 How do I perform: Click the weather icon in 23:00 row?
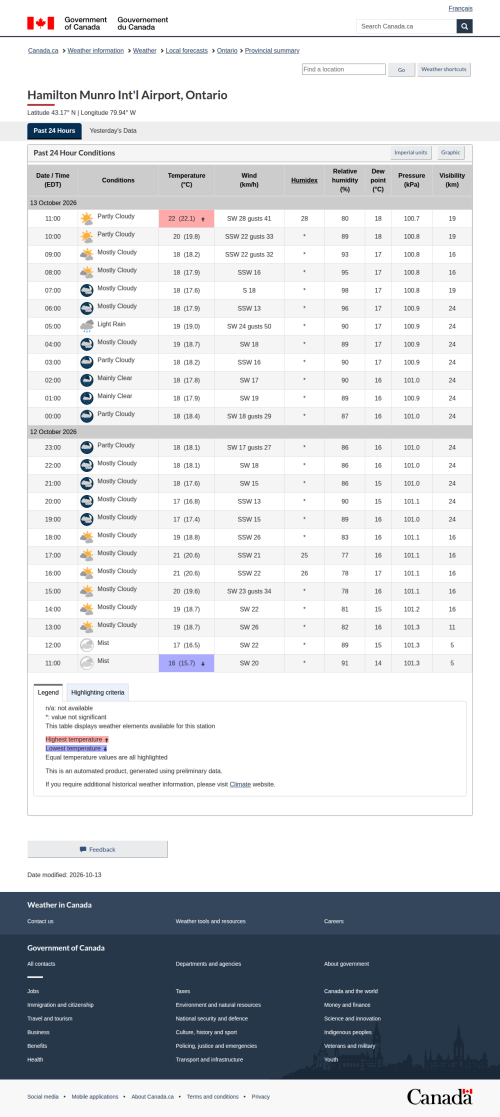point(86,447)
